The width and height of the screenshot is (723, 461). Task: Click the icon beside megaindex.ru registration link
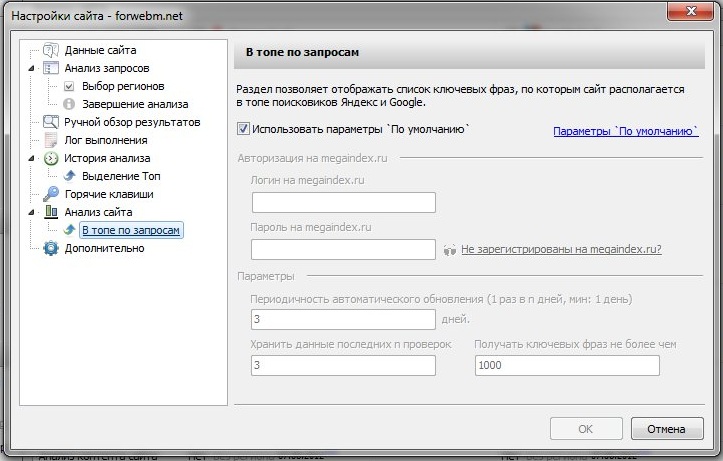click(x=450, y=249)
